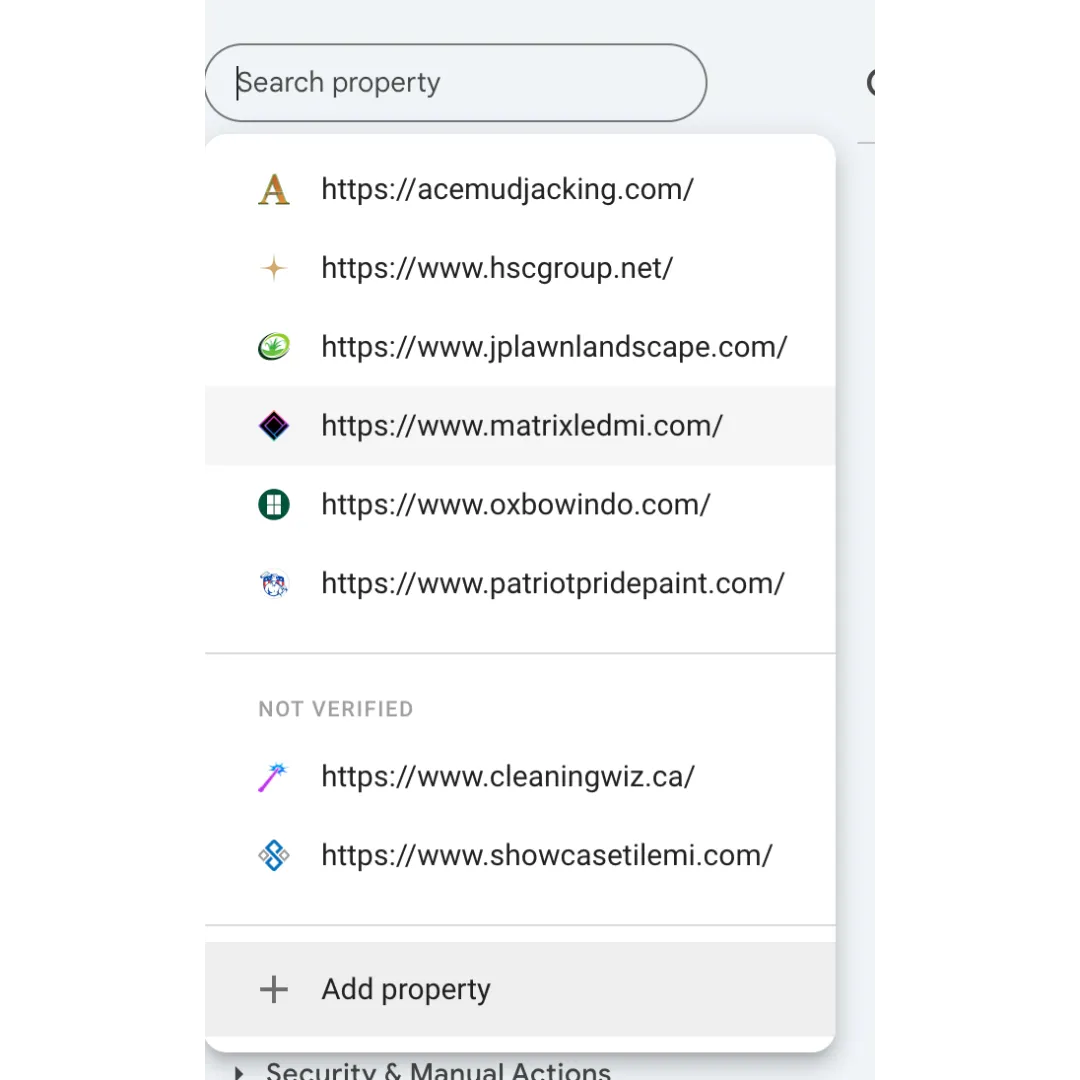The width and height of the screenshot is (1080, 1080).
Task: Click the cleaningwiz magic wand favicon
Action: [273, 777]
